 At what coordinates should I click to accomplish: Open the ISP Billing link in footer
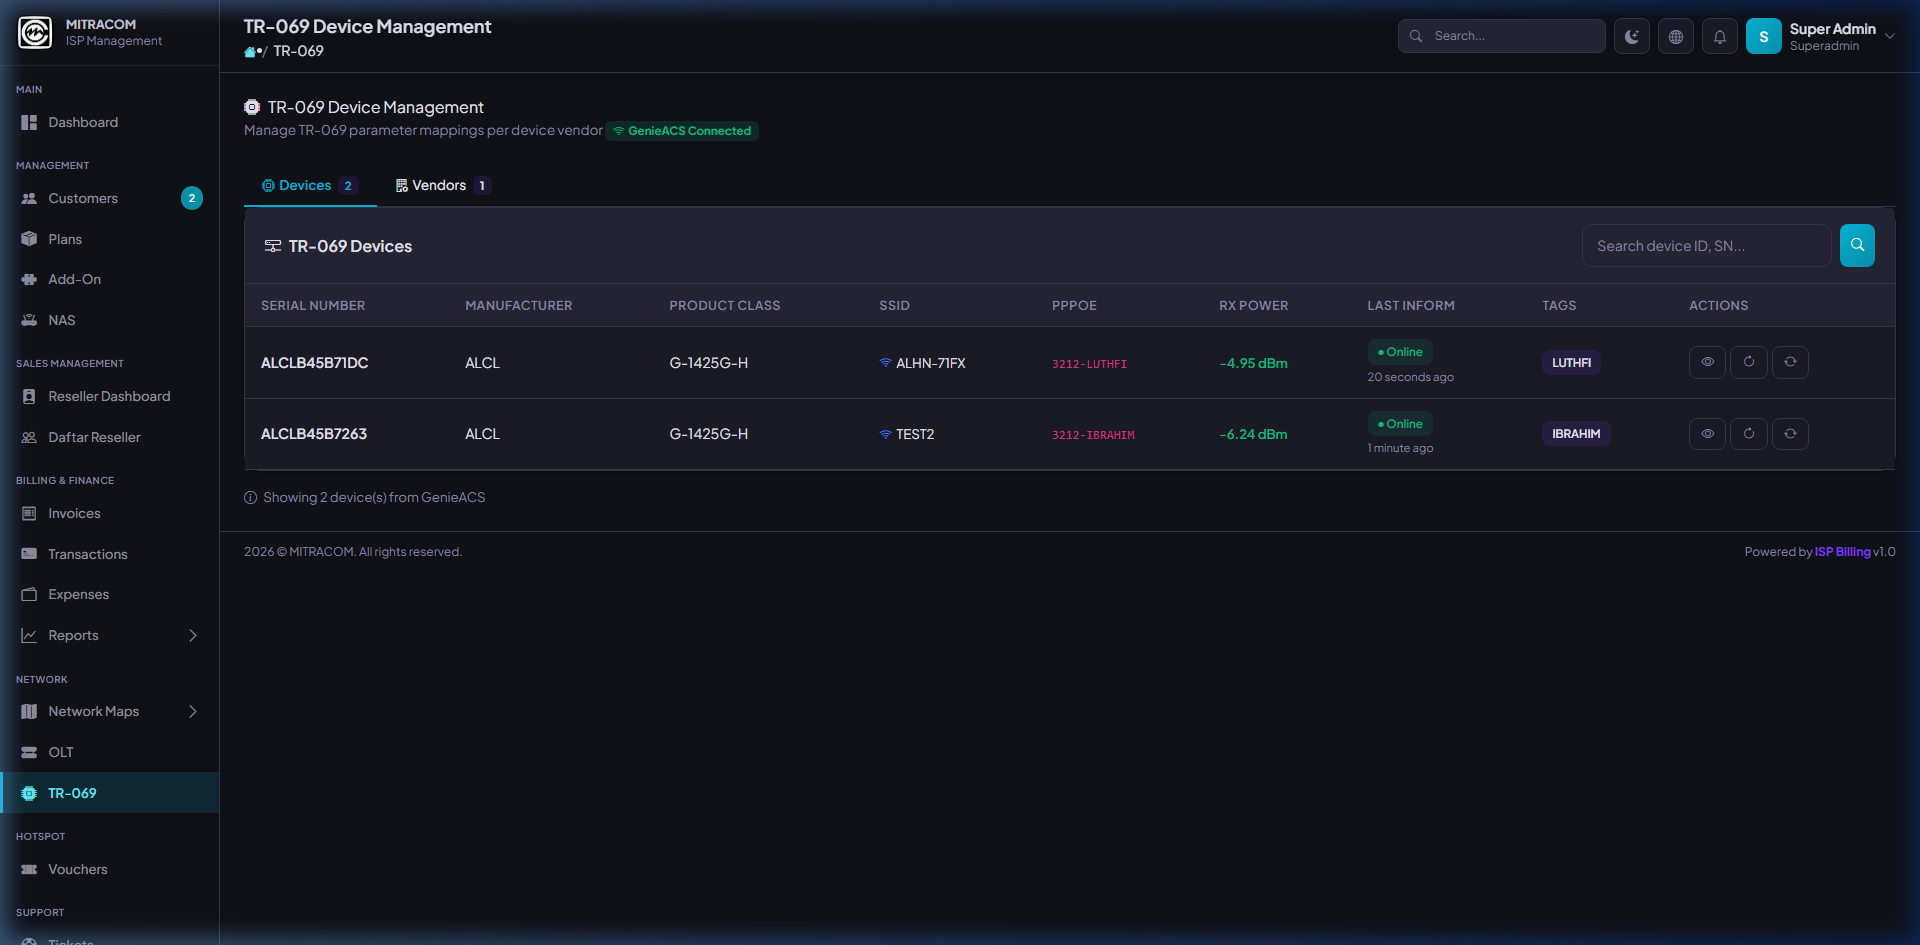click(1842, 552)
